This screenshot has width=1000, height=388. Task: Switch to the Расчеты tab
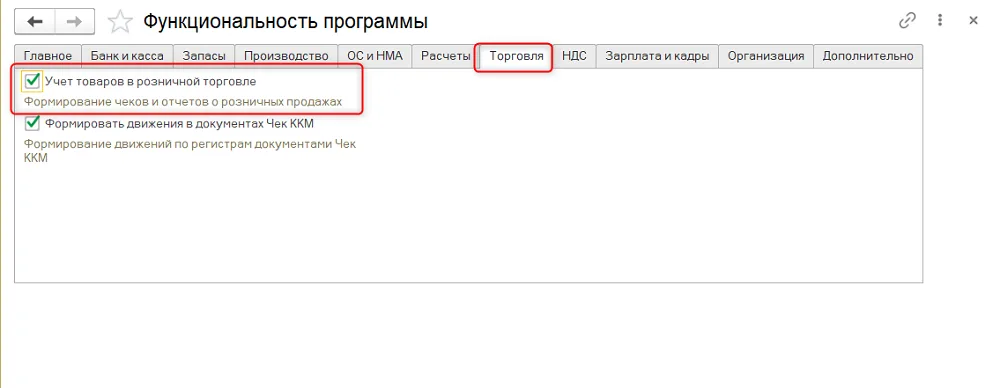tap(446, 56)
